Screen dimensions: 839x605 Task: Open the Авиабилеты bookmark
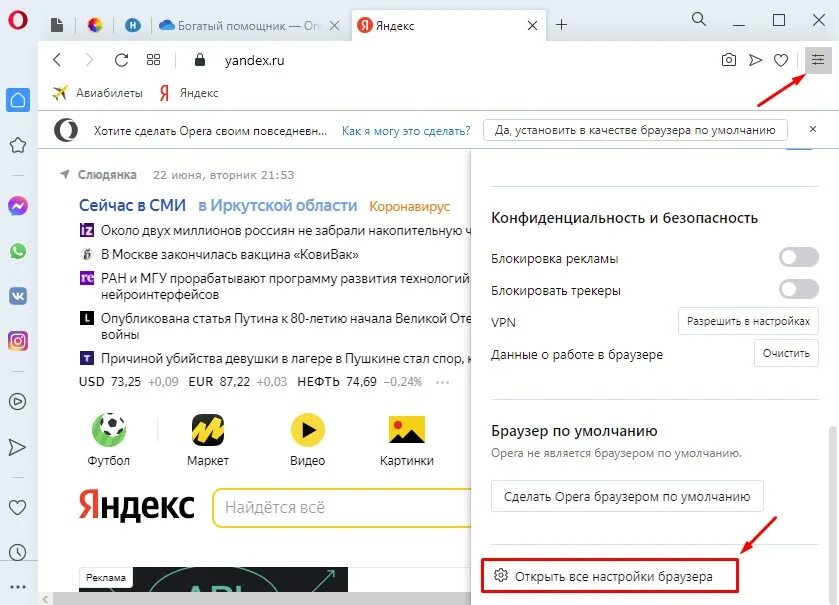pos(98,93)
